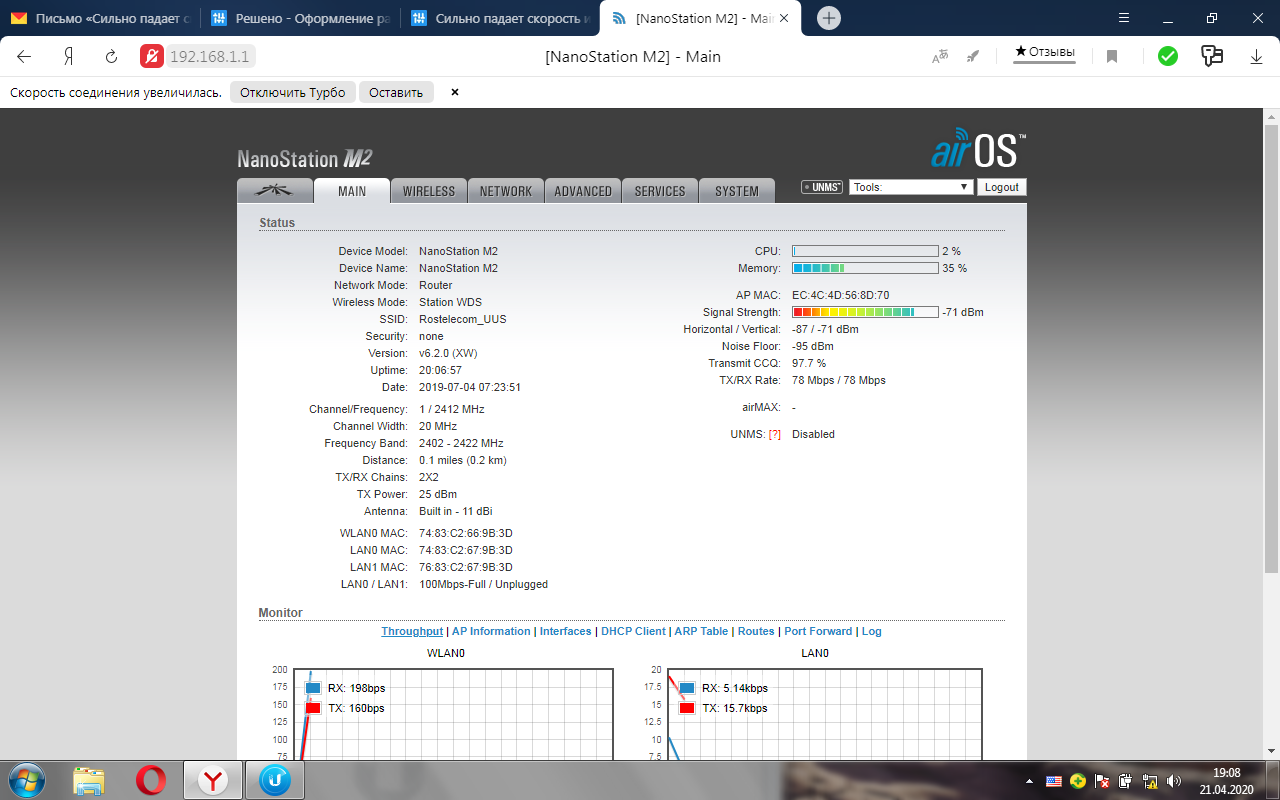Click the browser back arrow
This screenshot has width=1280, height=800.
click(24, 57)
